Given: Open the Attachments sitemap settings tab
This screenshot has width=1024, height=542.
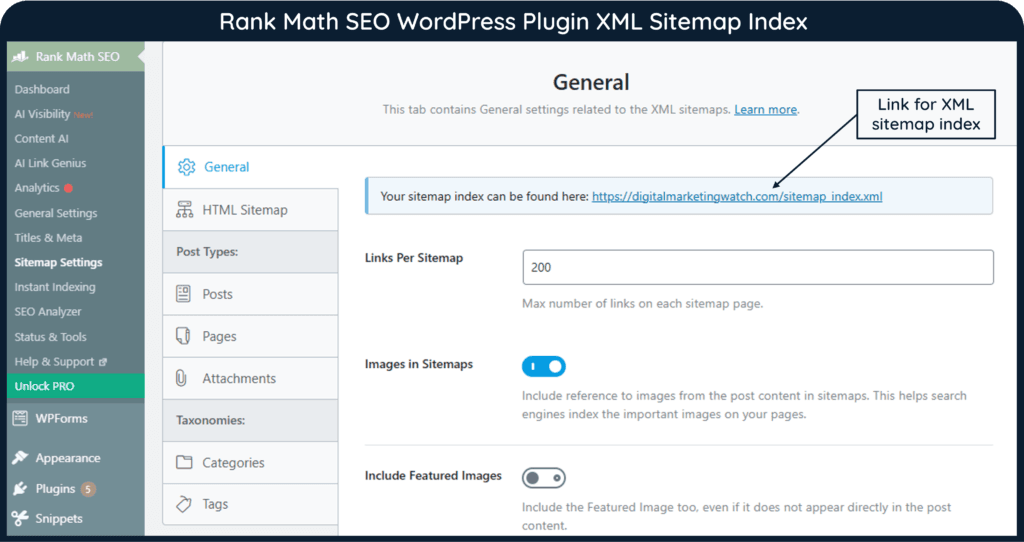Looking at the screenshot, I should pyautogui.click(x=251, y=378).
